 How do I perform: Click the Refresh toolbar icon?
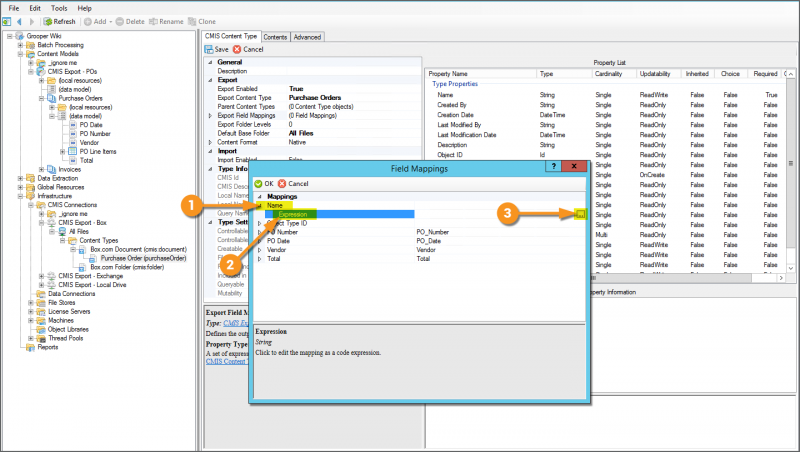[x=47, y=21]
